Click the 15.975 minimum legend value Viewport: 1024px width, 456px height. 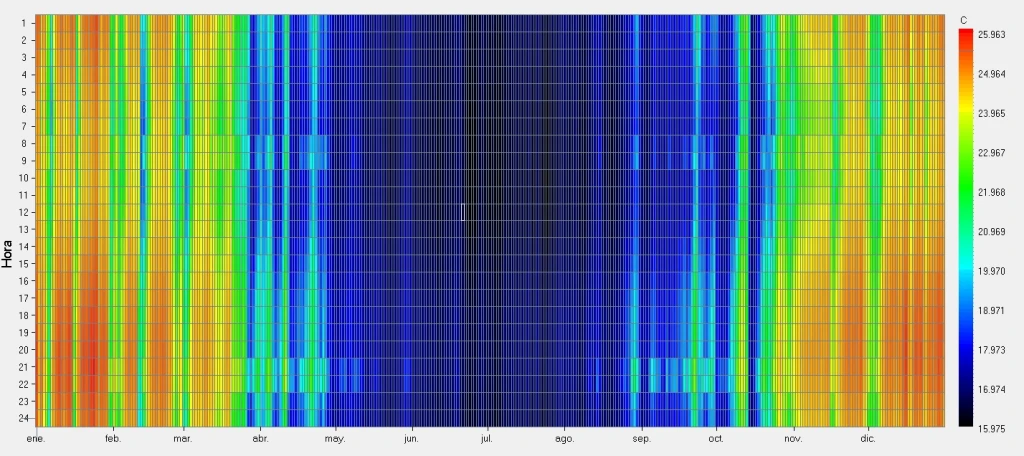pyautogui.click(x=990, y=429)
